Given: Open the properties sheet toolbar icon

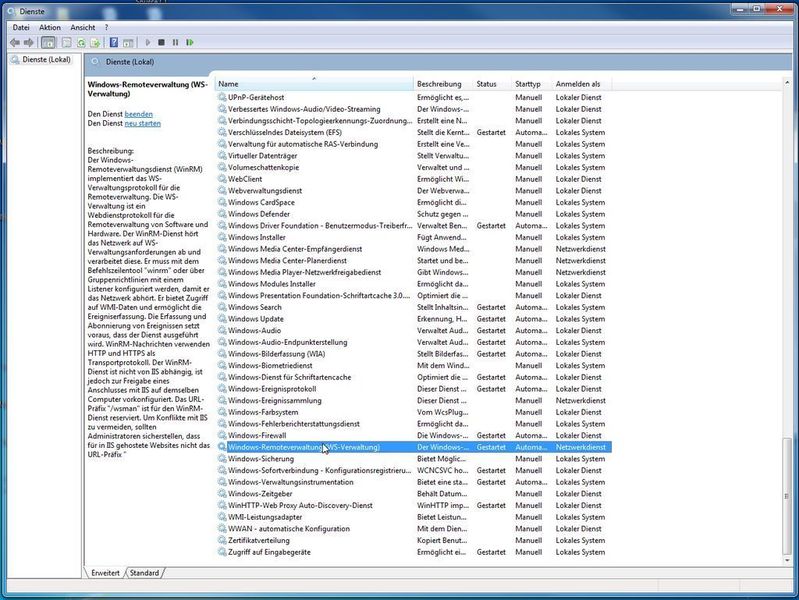Looking at the screenshot, I should (66, 43).
